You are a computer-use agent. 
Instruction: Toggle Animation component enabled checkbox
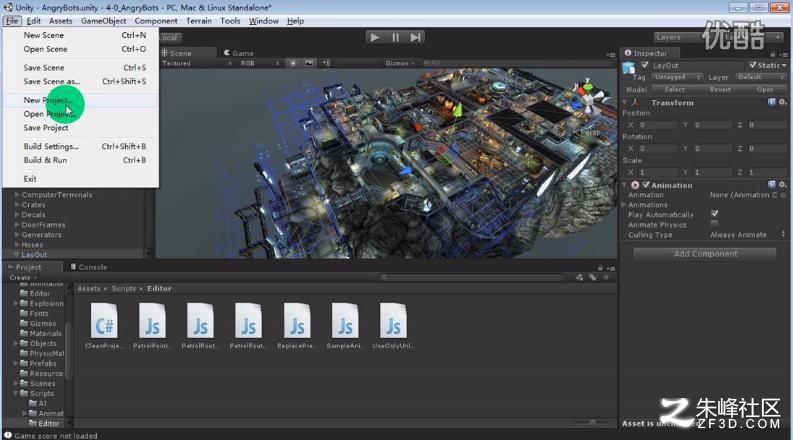coord(646,185)
